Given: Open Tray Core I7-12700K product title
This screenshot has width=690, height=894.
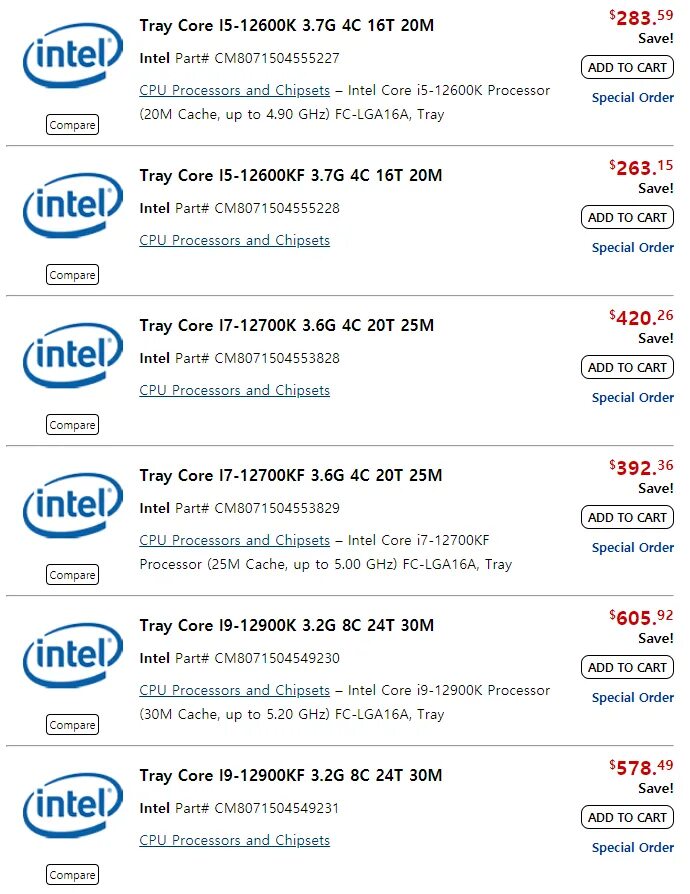Looking at the screenshot, I should pos(286,325).
